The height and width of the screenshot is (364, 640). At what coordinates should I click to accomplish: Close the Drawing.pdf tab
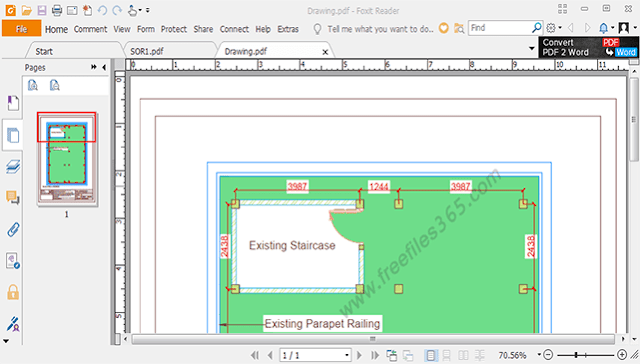[x=325, y=52]
